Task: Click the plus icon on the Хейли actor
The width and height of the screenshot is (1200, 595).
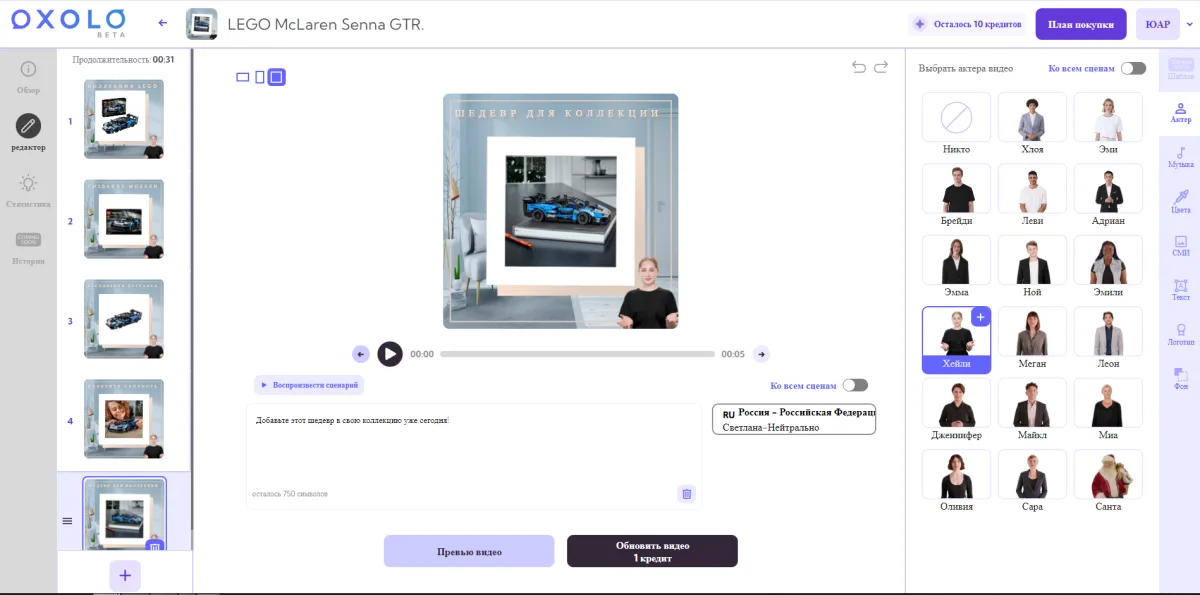Action: [980, 317]
